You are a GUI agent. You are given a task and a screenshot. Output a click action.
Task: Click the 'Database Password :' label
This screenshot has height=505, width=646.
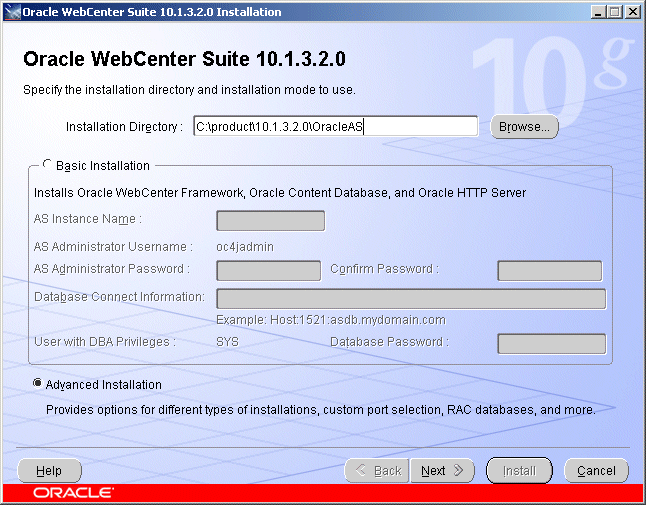point(389,342)
